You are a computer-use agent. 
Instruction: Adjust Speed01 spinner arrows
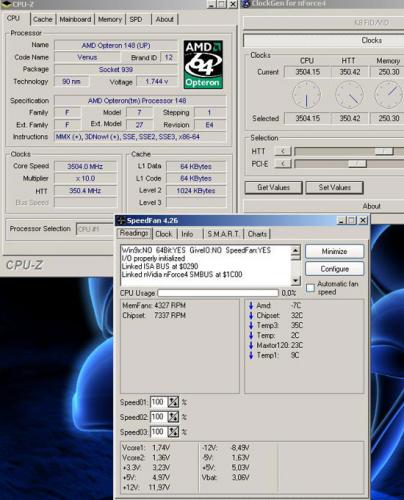click(x=173, y=402)
